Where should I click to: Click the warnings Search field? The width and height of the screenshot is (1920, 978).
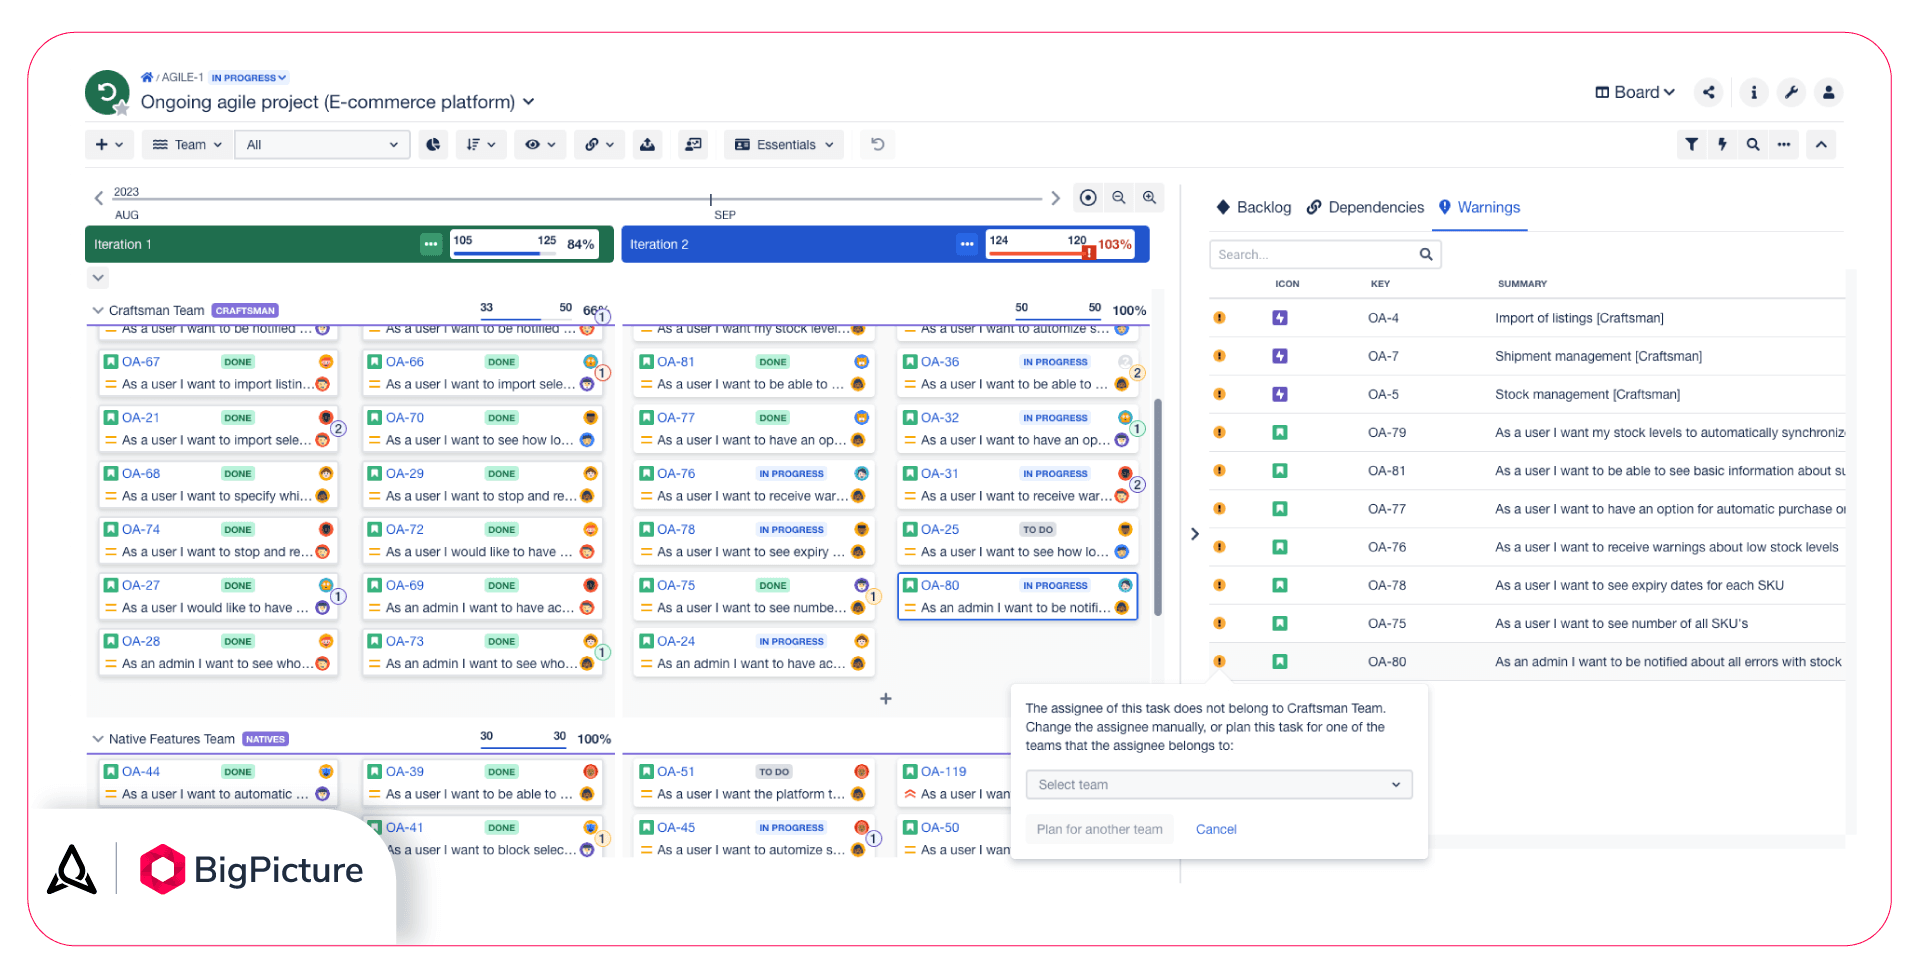(1325, 255)
